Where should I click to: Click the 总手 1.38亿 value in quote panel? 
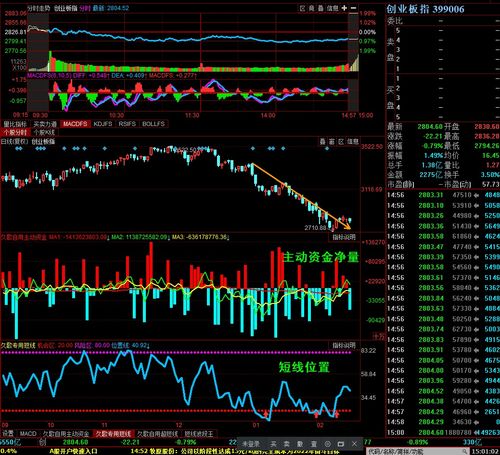click(432, 165)
